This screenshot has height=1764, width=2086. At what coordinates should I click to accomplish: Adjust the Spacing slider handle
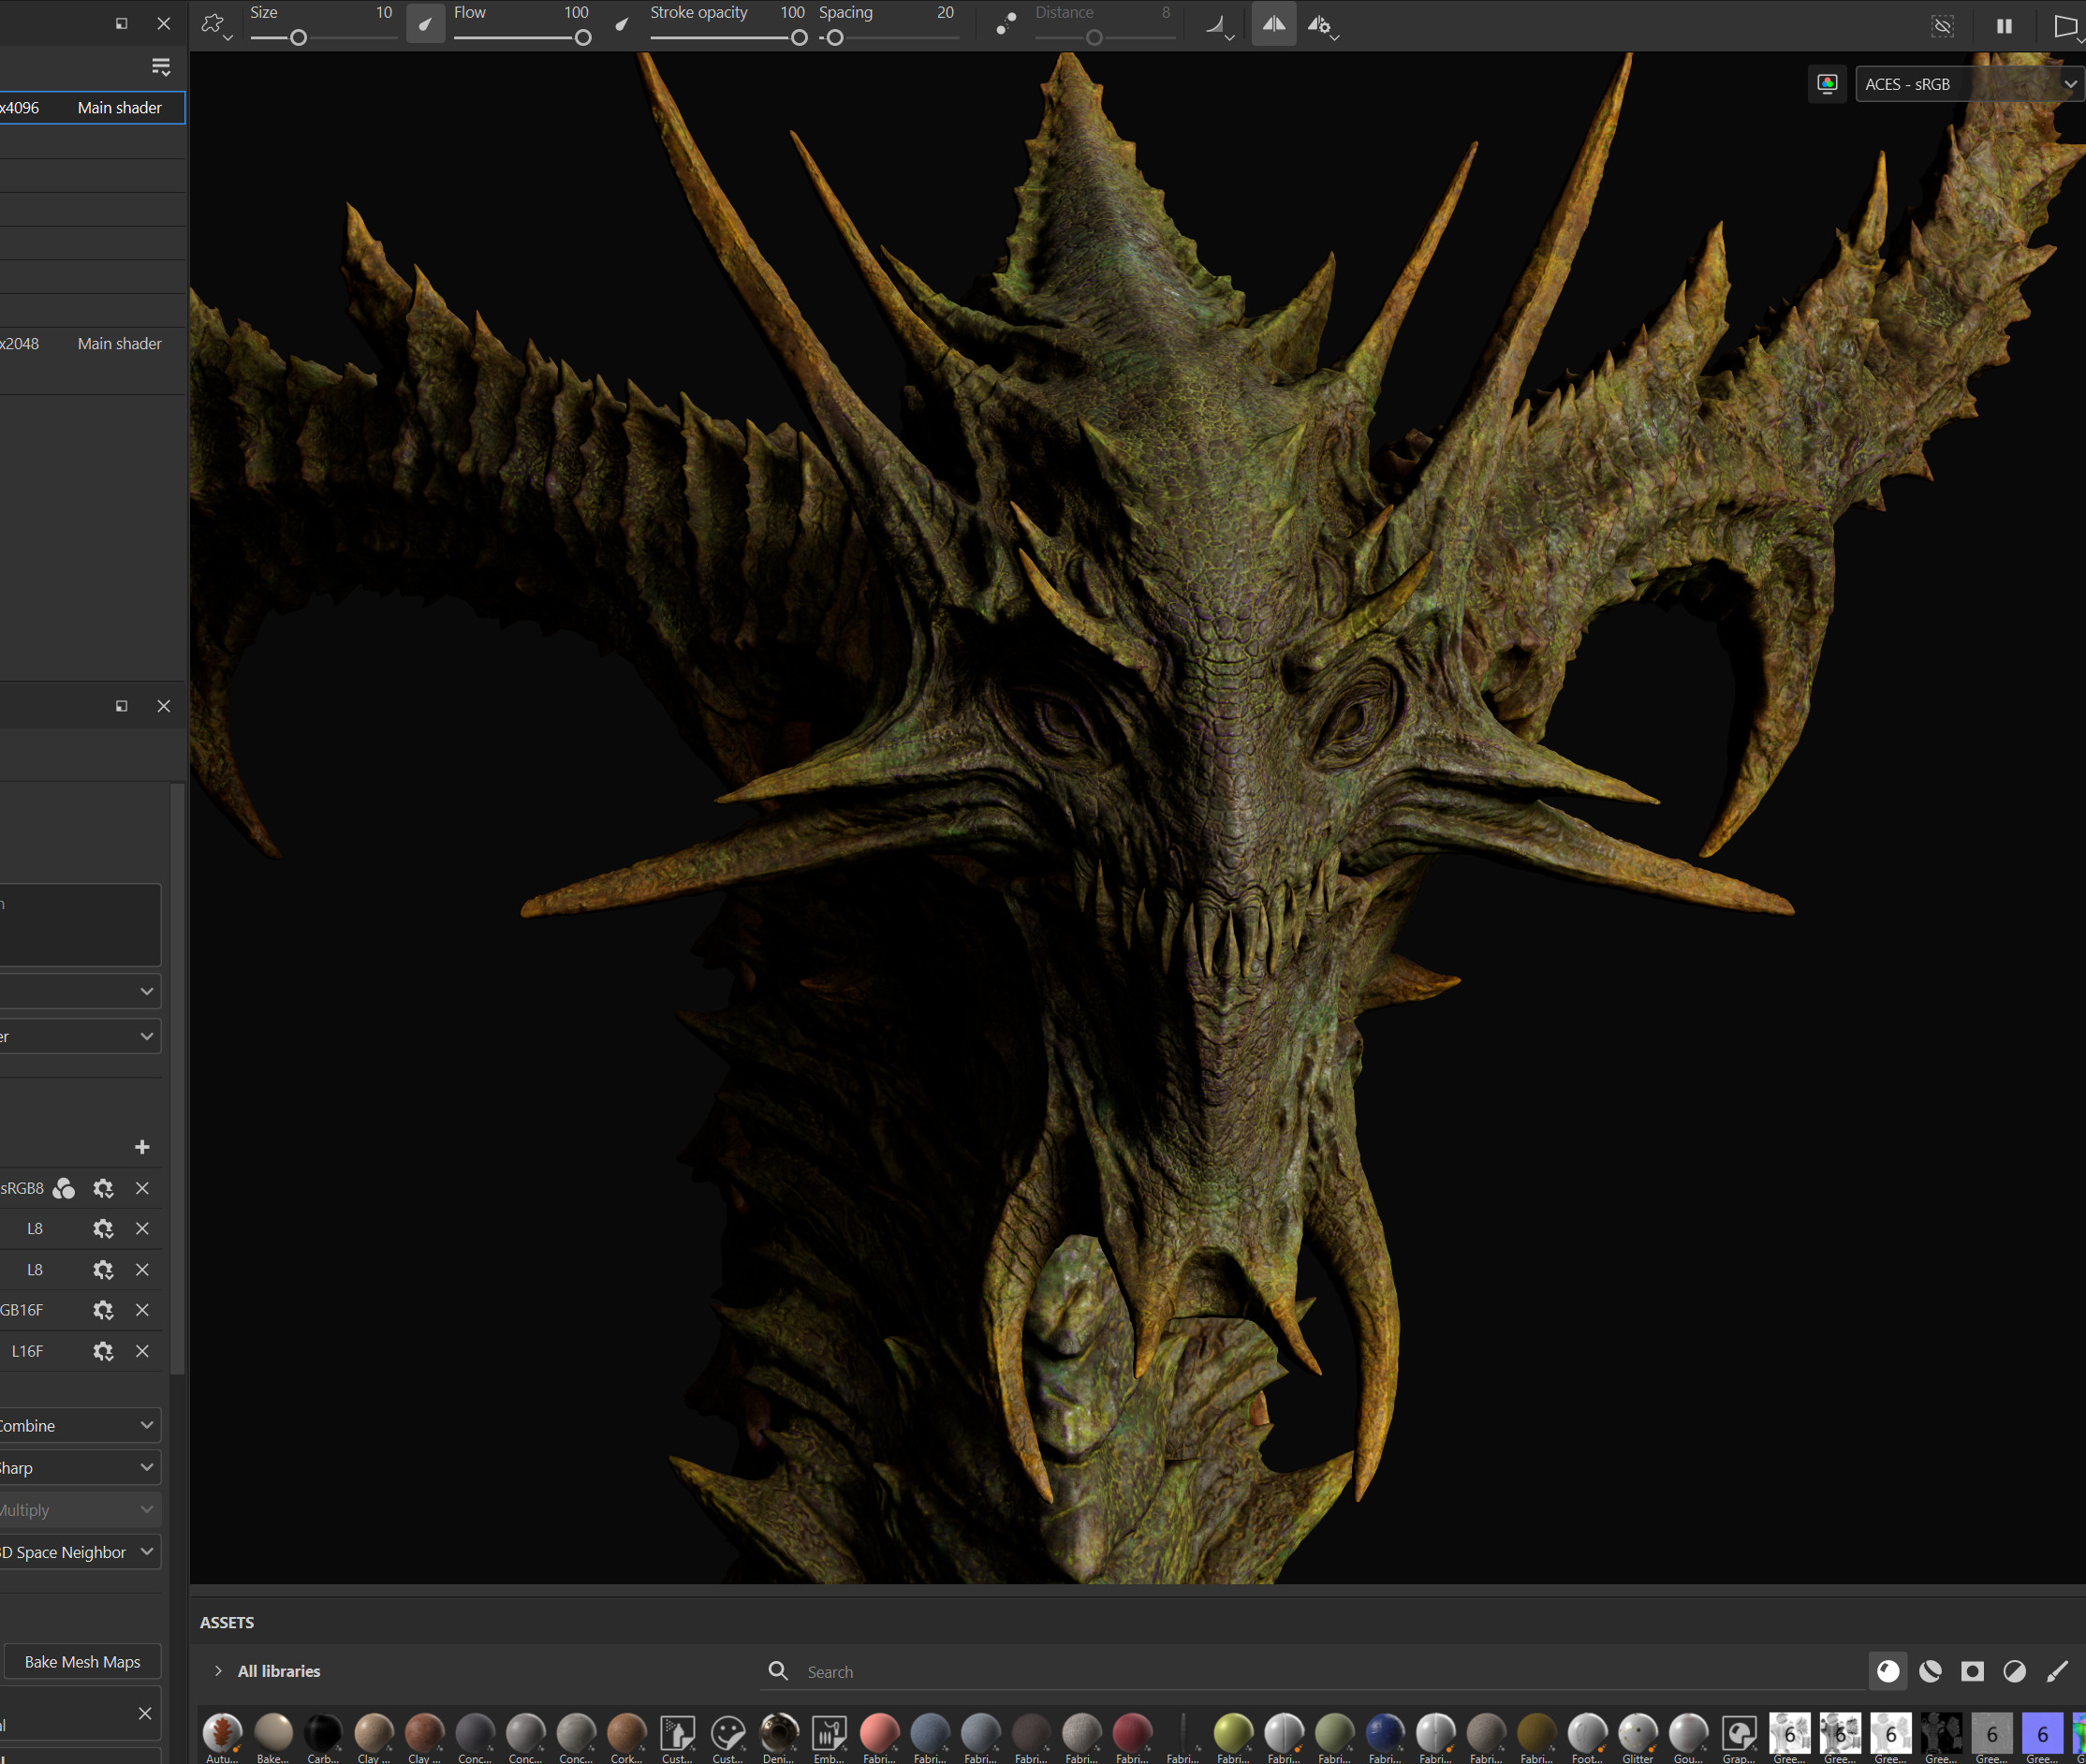pos(835,38)
